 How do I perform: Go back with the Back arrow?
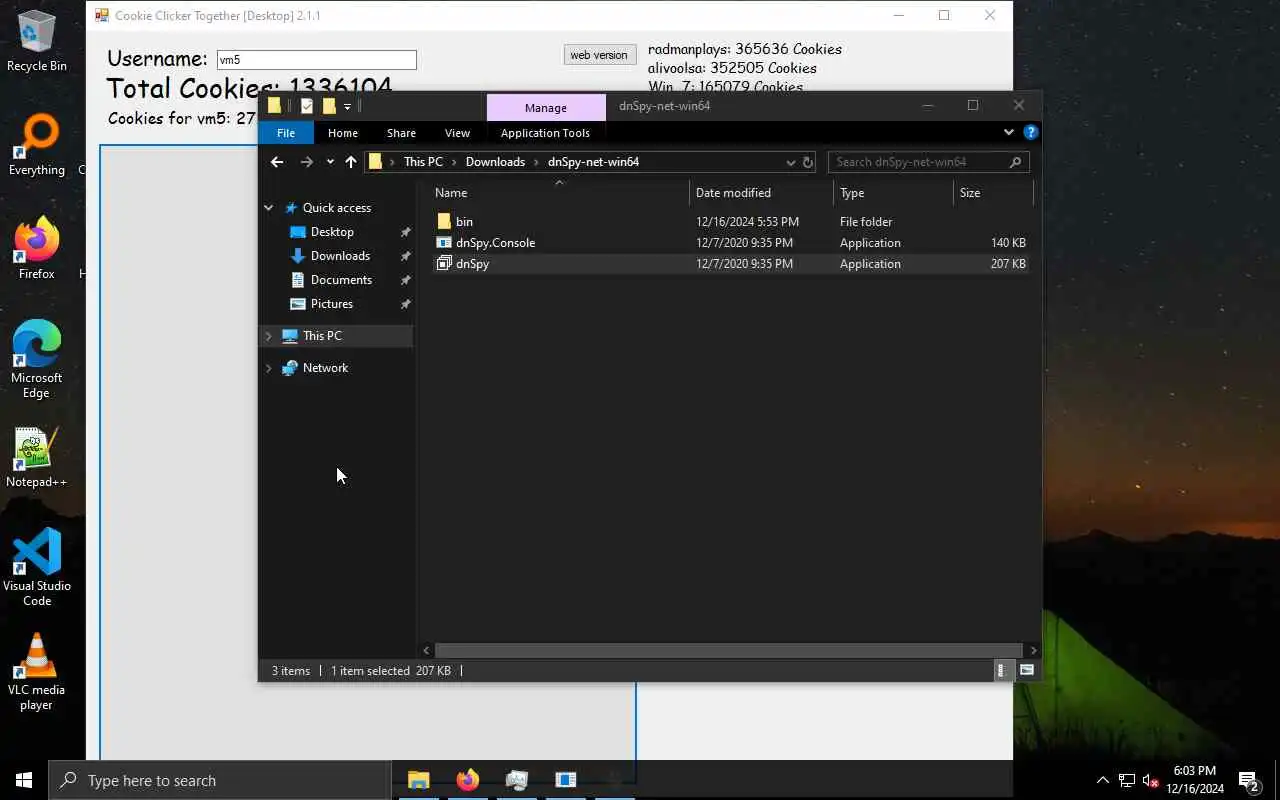(x=277, y=162)
